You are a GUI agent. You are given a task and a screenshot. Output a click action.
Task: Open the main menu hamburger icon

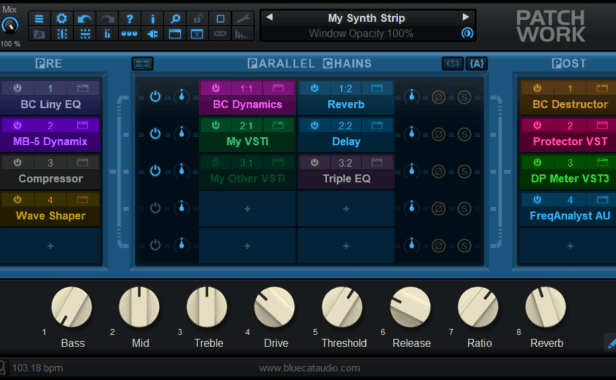click(x=39, y=18)
